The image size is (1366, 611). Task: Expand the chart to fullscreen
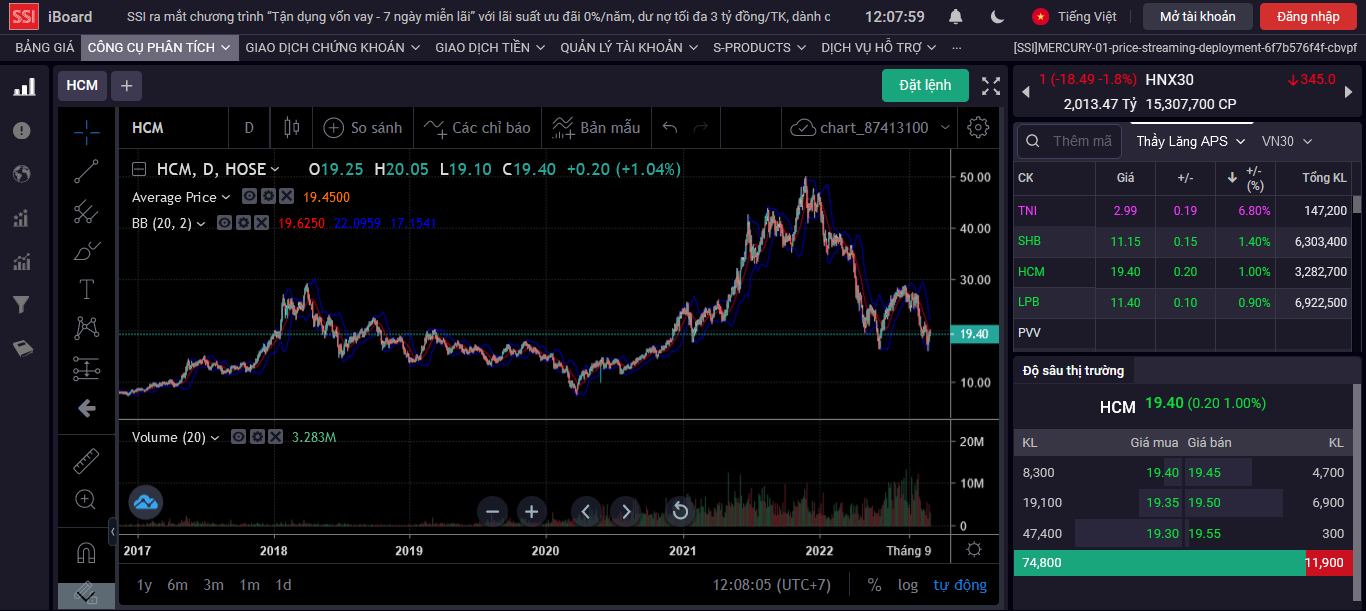[991, 86]
